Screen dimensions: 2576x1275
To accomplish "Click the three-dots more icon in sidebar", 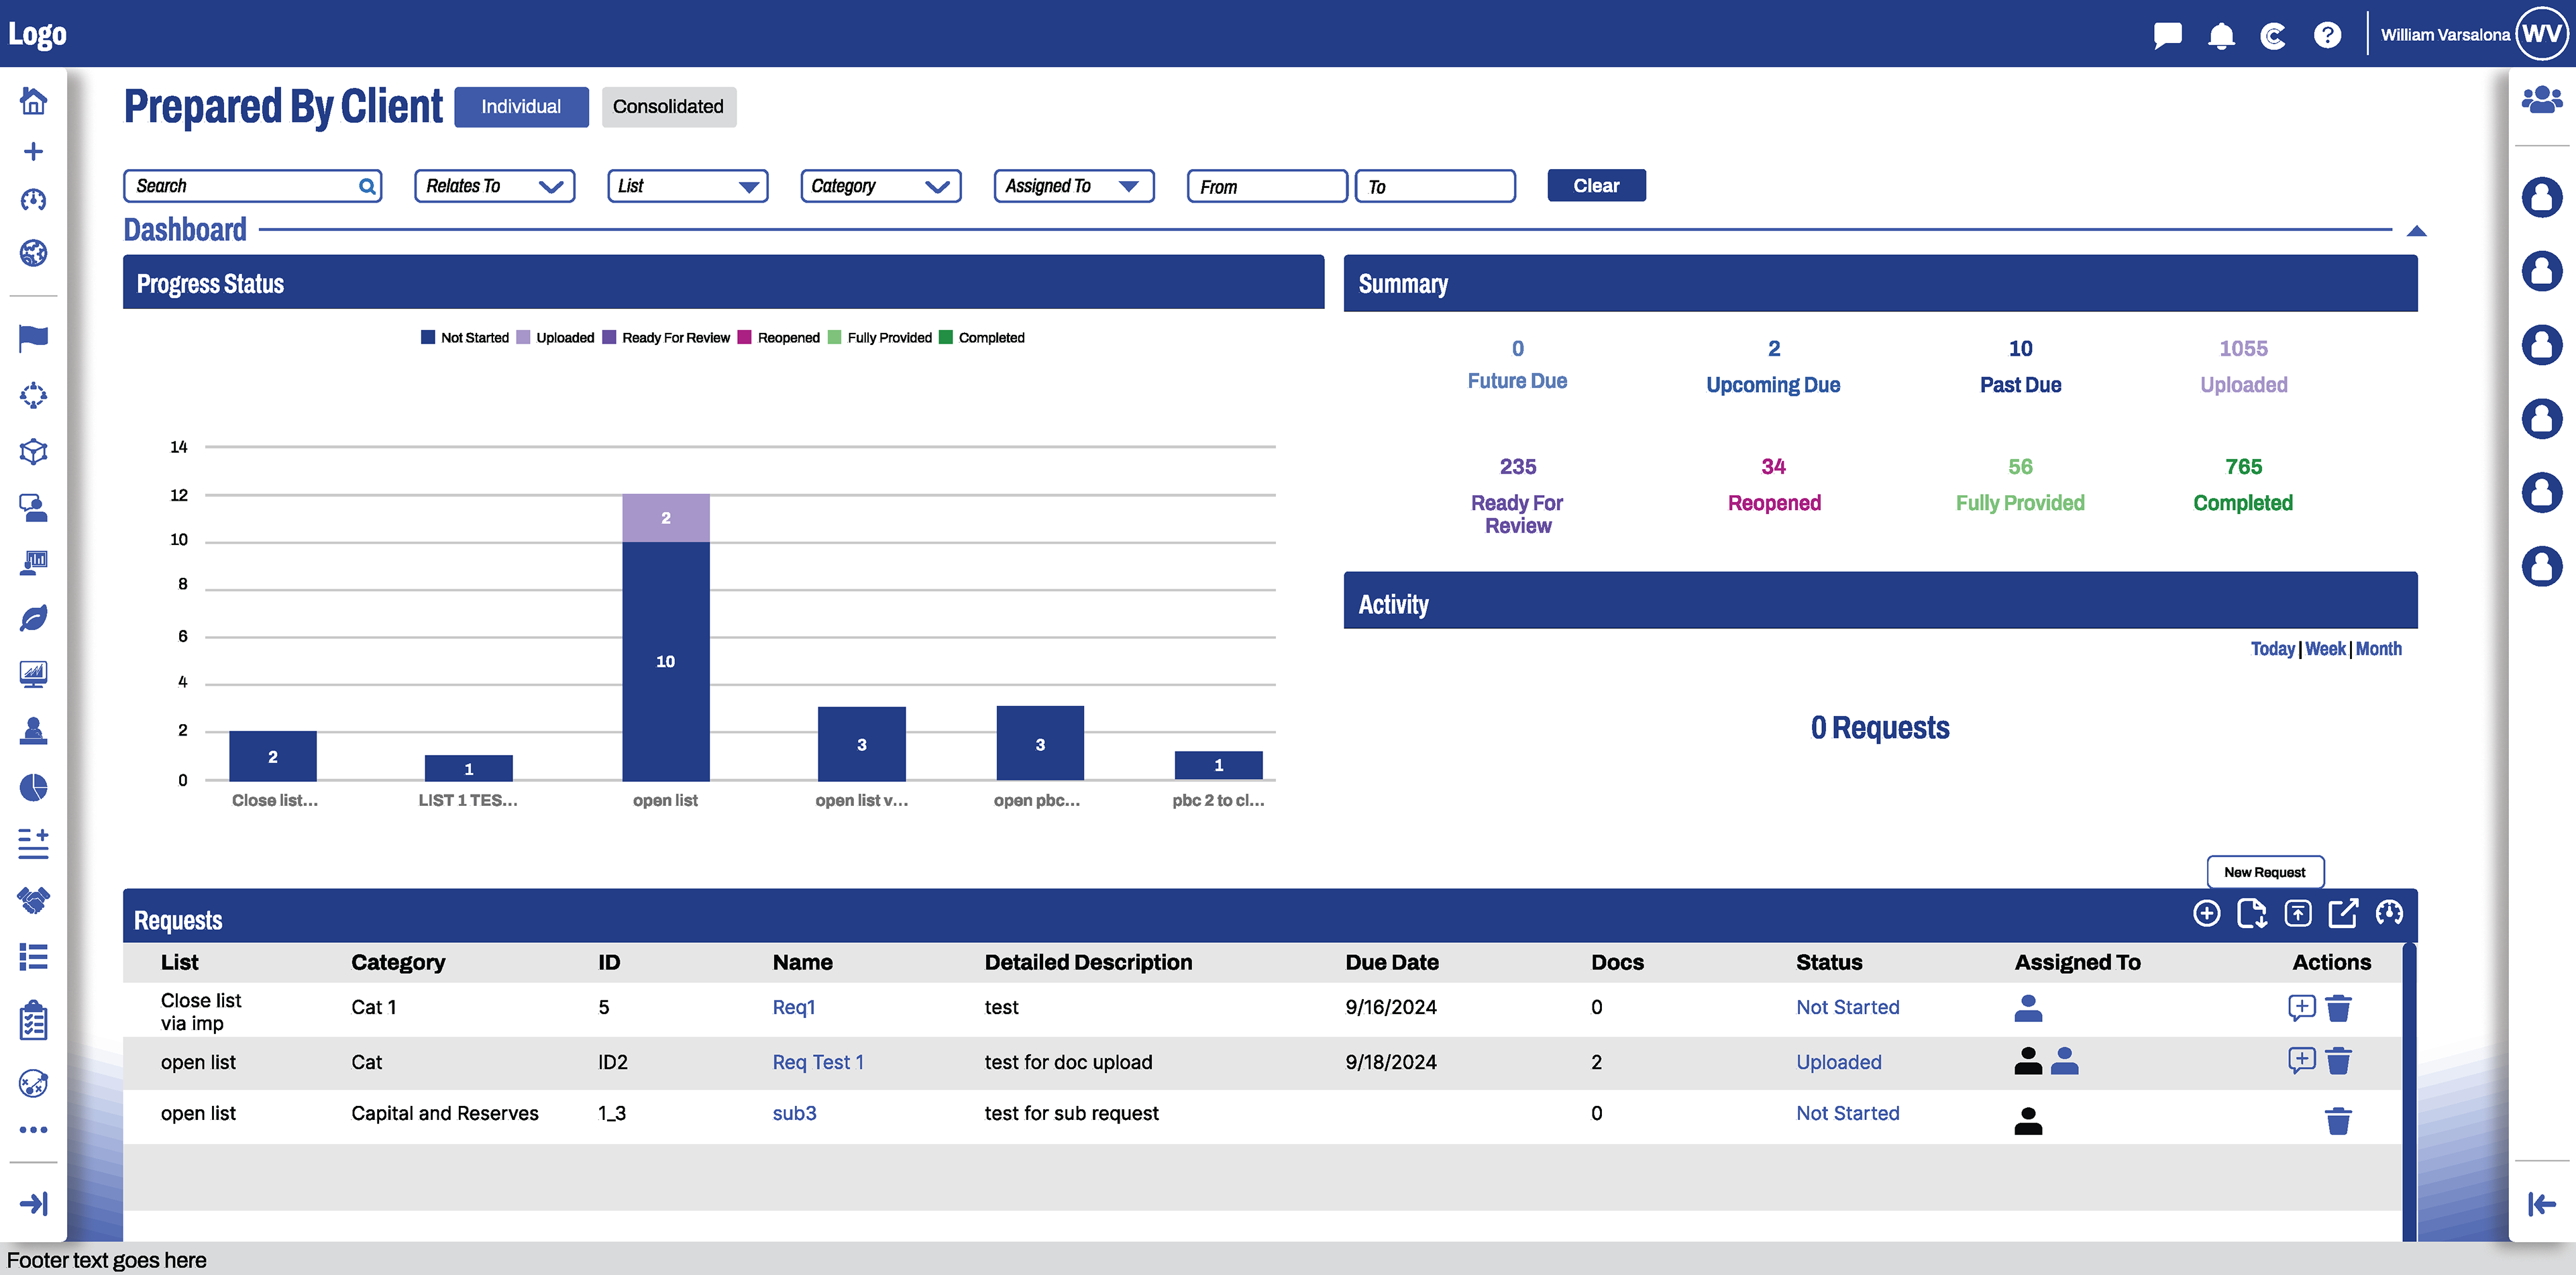I will tap(33, 1130).
